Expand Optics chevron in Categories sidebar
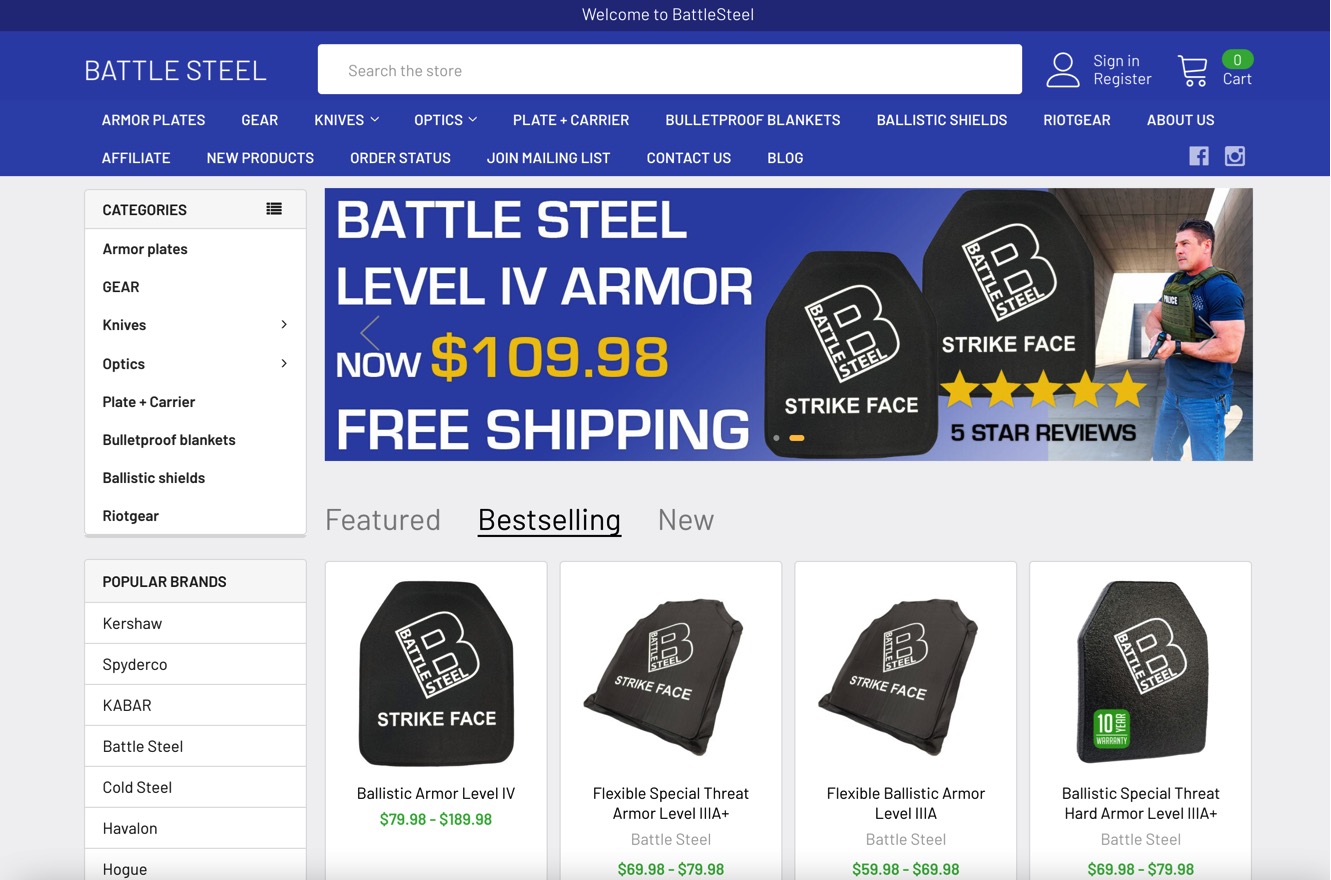Image resolution: width=1331 pixels, height=880 pixels. (x=284, y=363)
